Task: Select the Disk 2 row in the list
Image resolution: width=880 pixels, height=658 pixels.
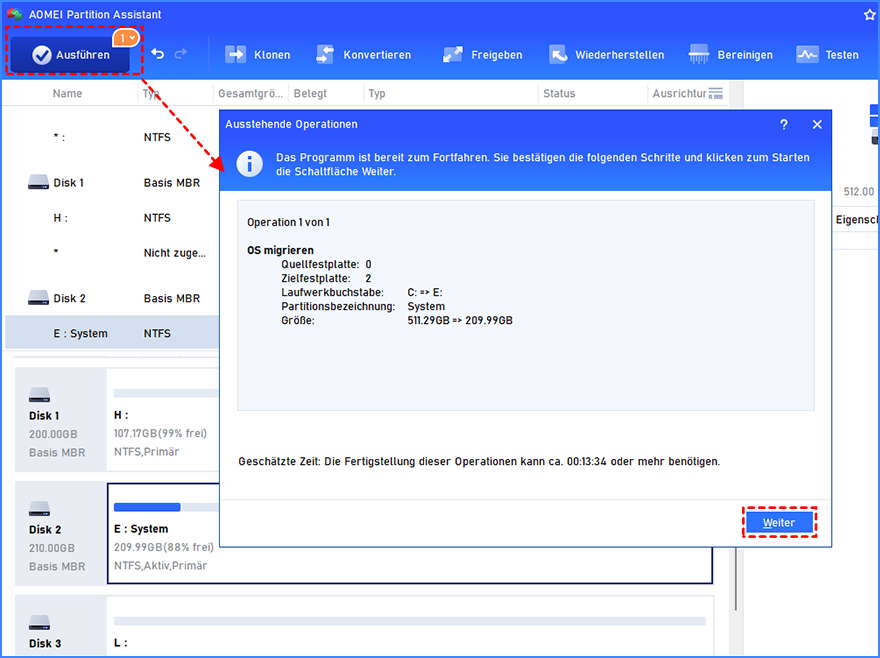Action: [x=112, y=298]
